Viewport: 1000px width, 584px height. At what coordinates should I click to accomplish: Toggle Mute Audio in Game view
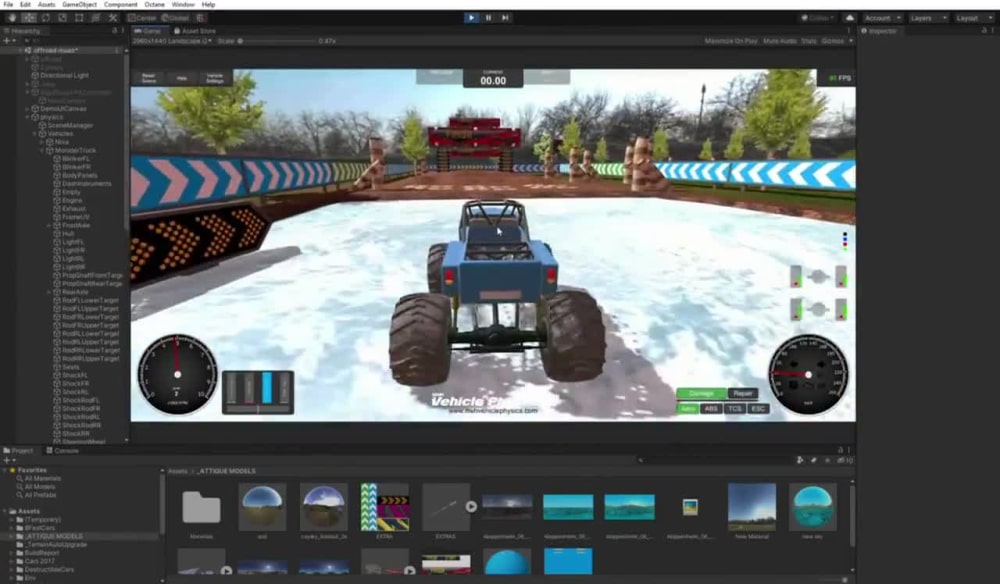780,41
